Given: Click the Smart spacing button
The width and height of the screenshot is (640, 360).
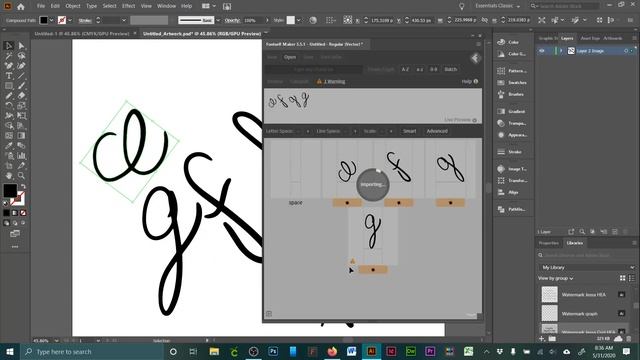Looking at the screenshot, I should click(x=409, y=131).
